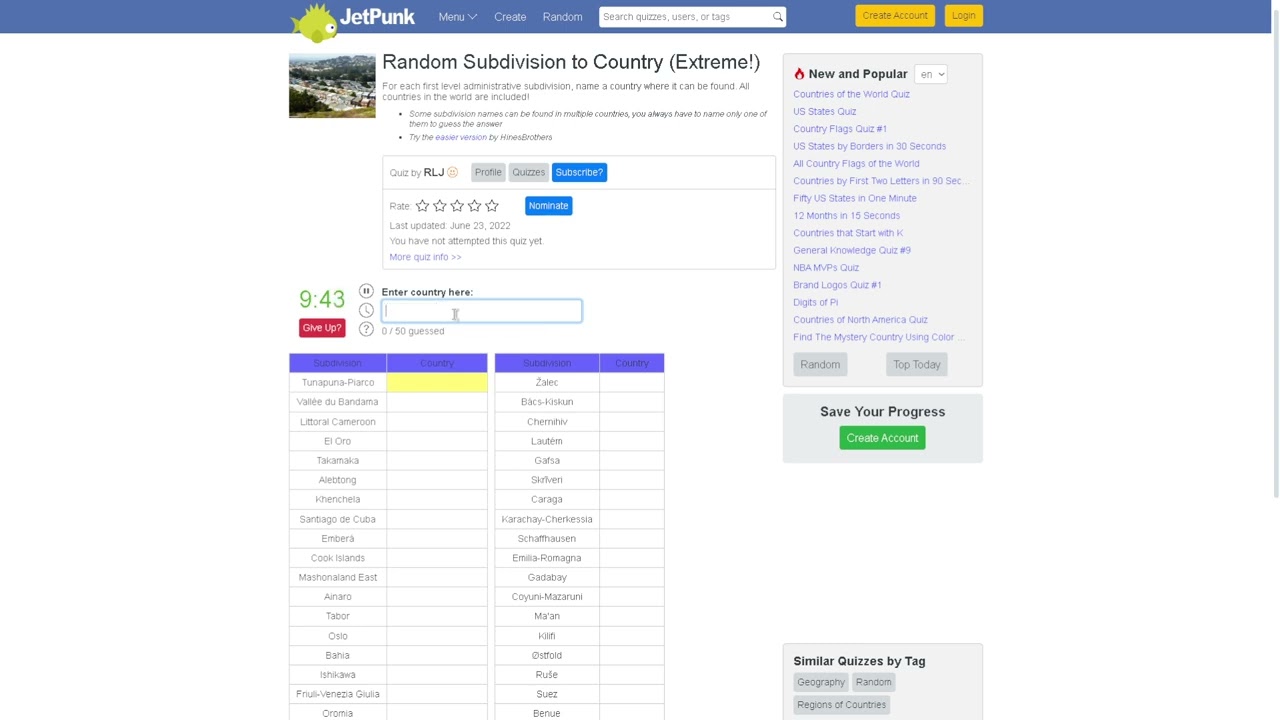Select the third rating star
This screenshot has height=720, width=1280.
(x=457, y=206)
